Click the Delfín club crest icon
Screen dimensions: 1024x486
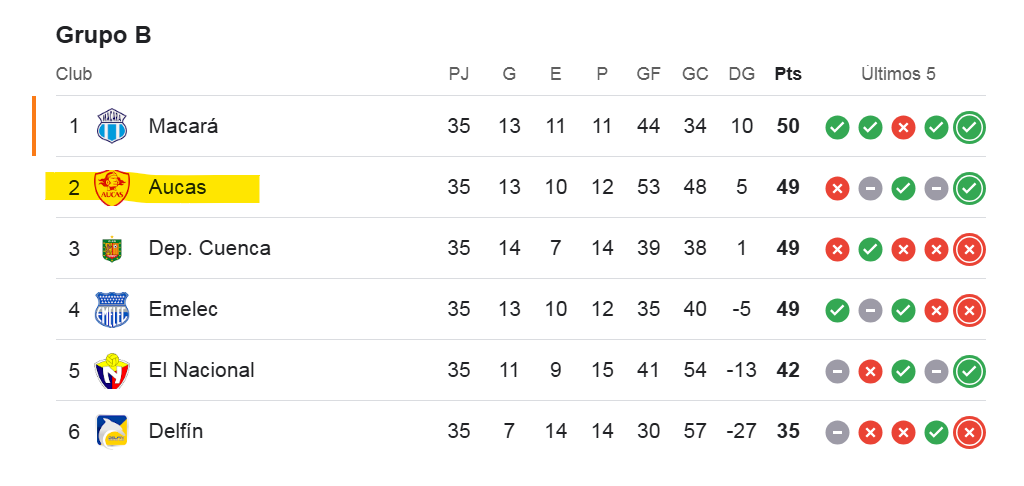[x=112, y=431]
